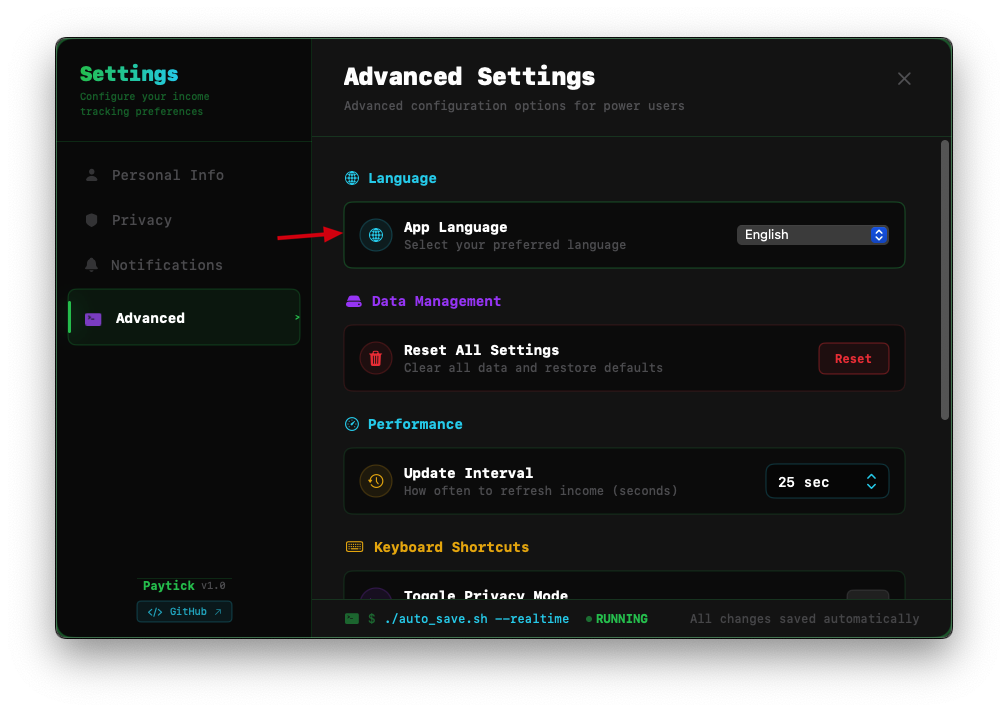Click the scrollbar on the right edge
The image size is (1008, 712).
tap(943, 280)
